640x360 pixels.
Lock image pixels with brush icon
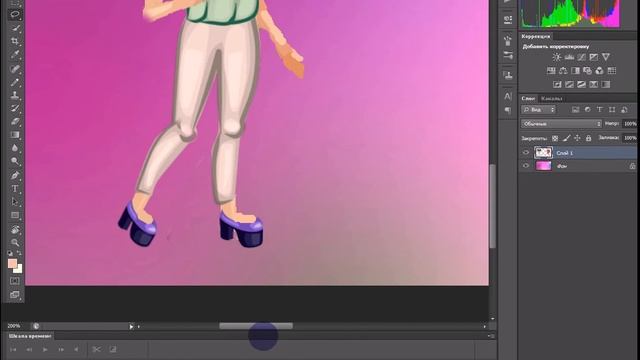[567, 138]
